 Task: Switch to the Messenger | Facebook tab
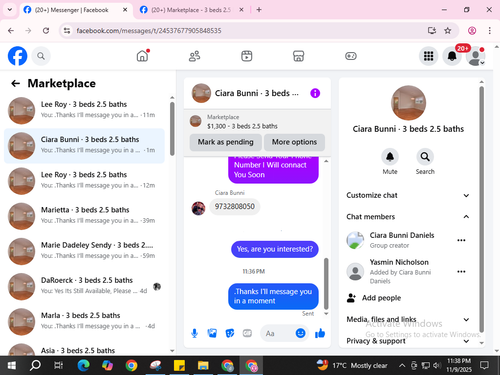pyautogui.click(x=76, y=10)
